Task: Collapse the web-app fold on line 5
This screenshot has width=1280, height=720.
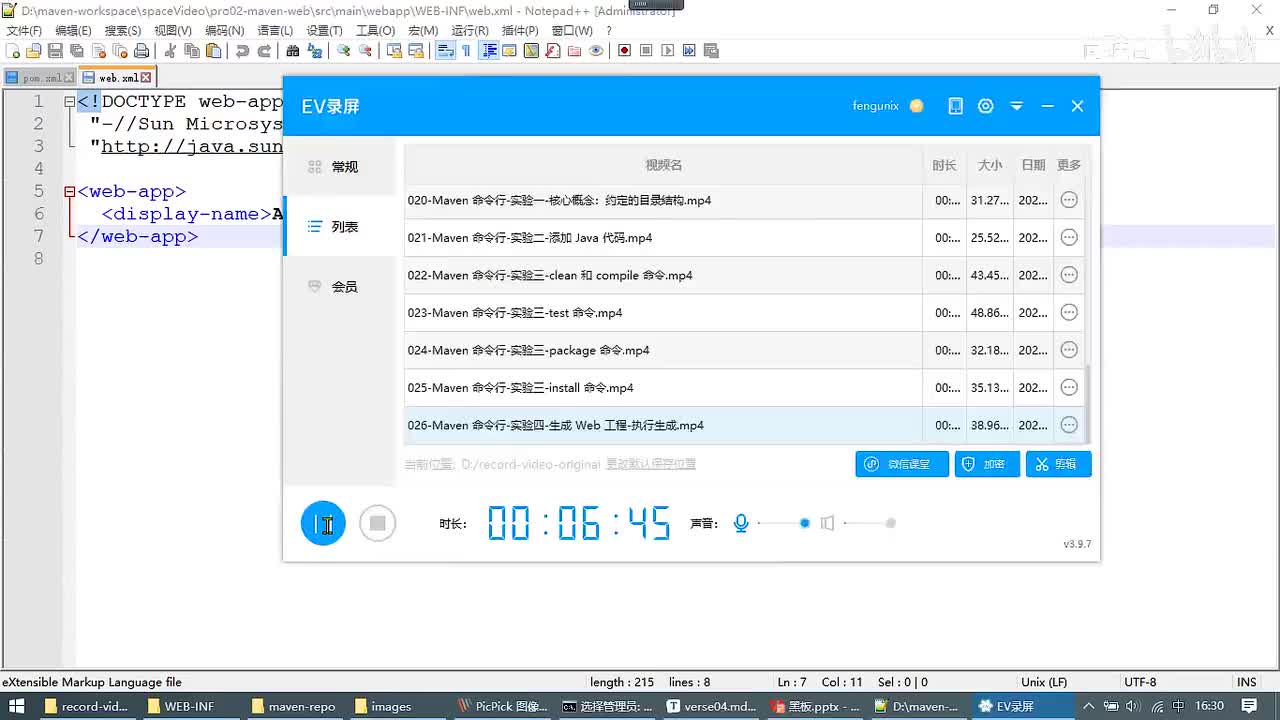Action: point(69,191)
